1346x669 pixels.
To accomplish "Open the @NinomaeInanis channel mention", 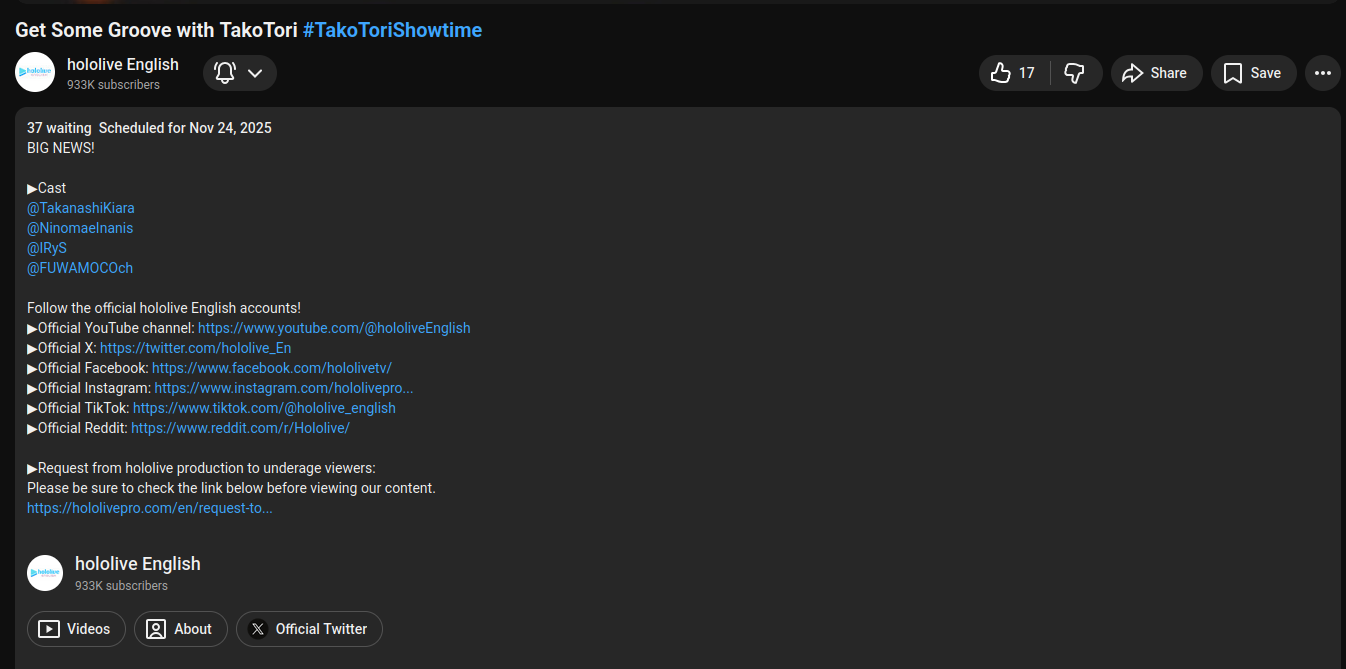I will (x=80, y=228).
